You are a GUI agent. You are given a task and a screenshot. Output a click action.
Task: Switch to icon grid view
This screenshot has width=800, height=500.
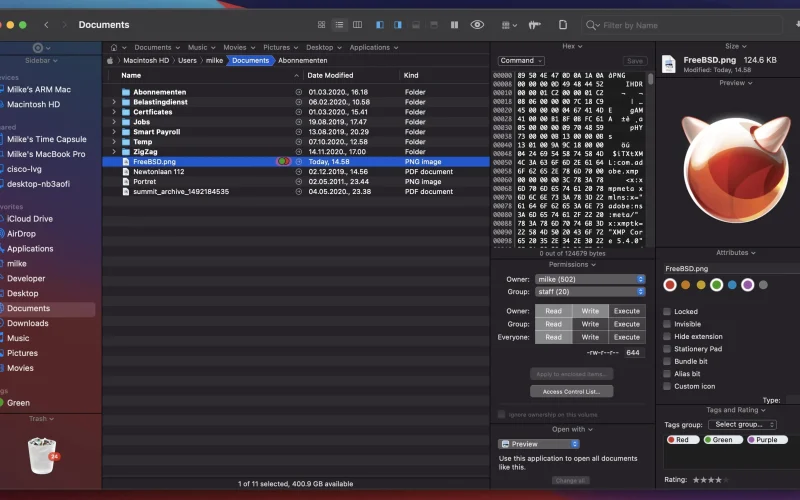[x=321, y=24]
